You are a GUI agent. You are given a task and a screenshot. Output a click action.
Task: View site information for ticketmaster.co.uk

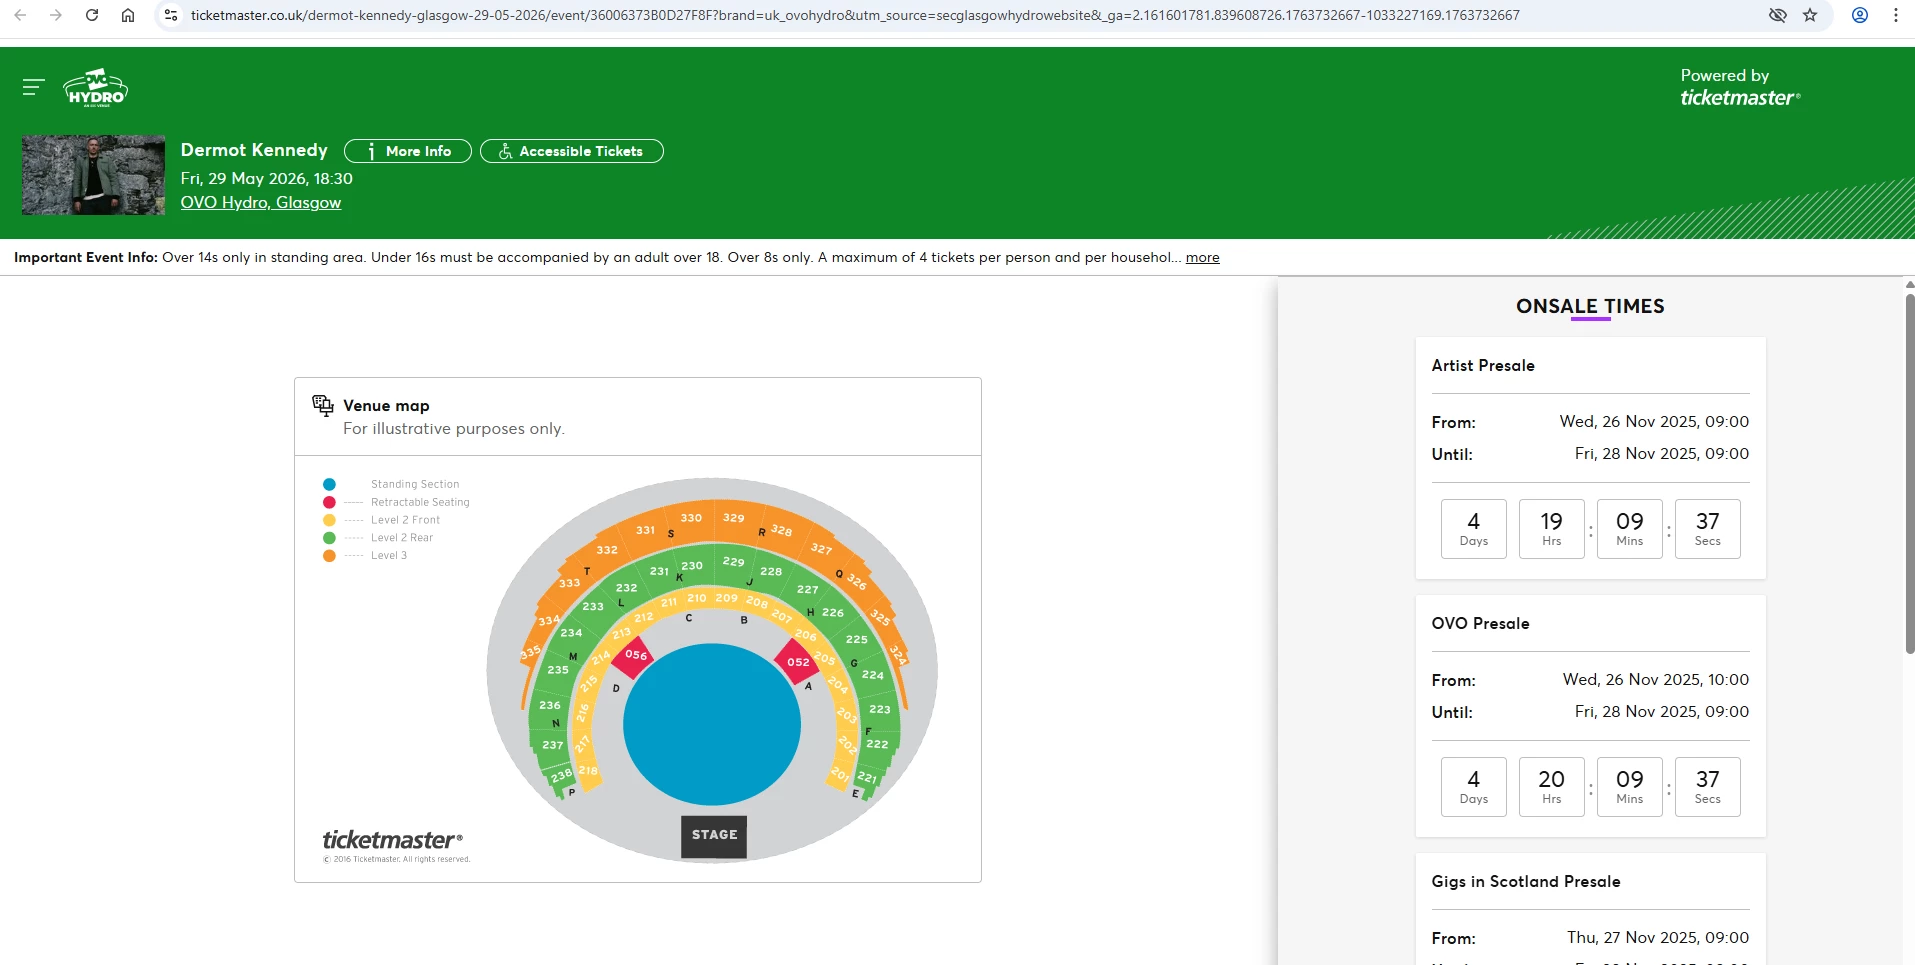(171, 15)
